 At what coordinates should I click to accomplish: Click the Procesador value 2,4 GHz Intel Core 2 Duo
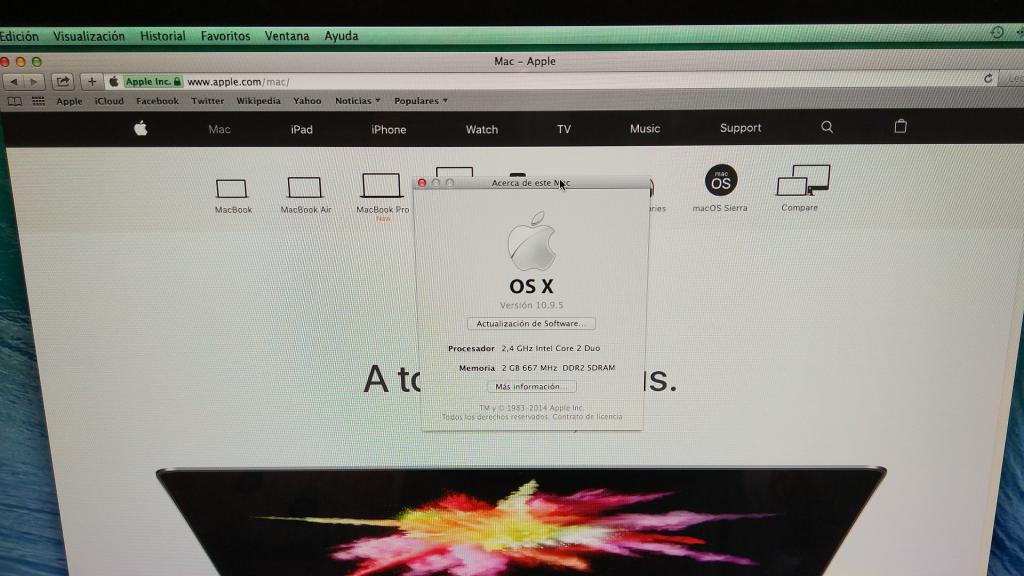(551, 348)
